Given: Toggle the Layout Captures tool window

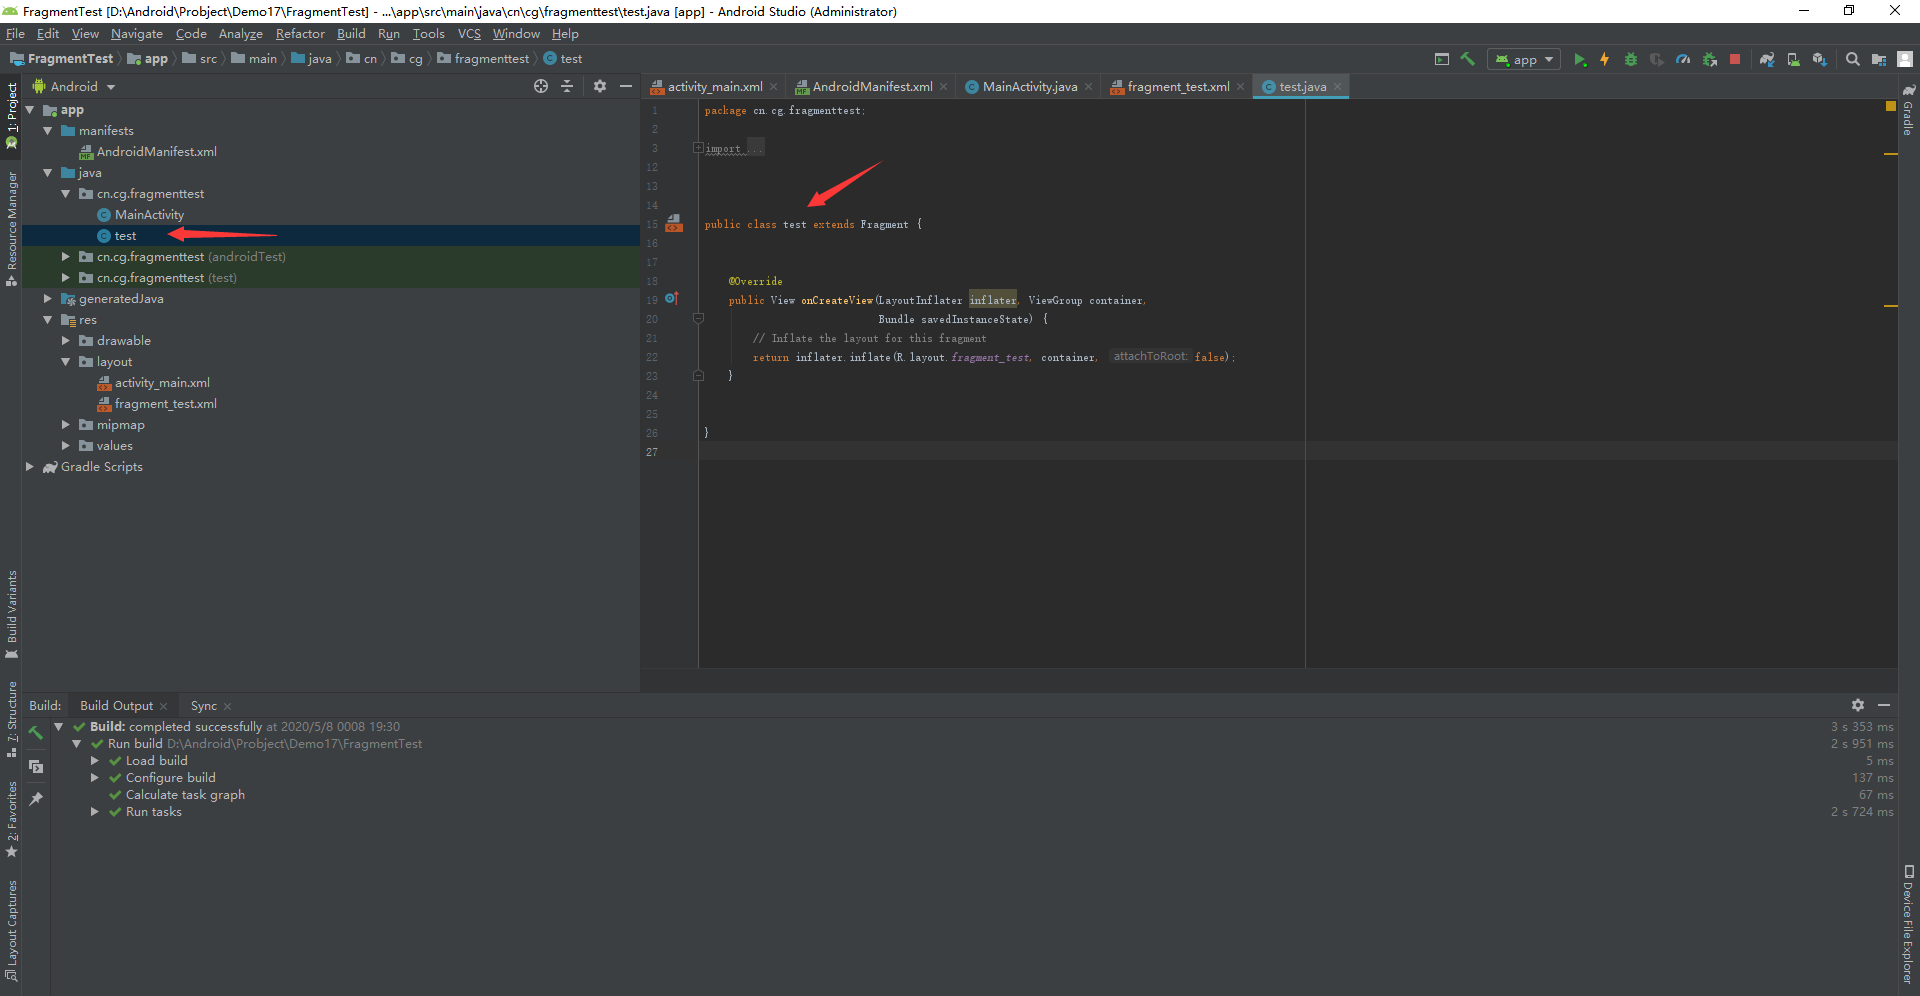Looking at the screenshot, I should (x=12, y=932).
